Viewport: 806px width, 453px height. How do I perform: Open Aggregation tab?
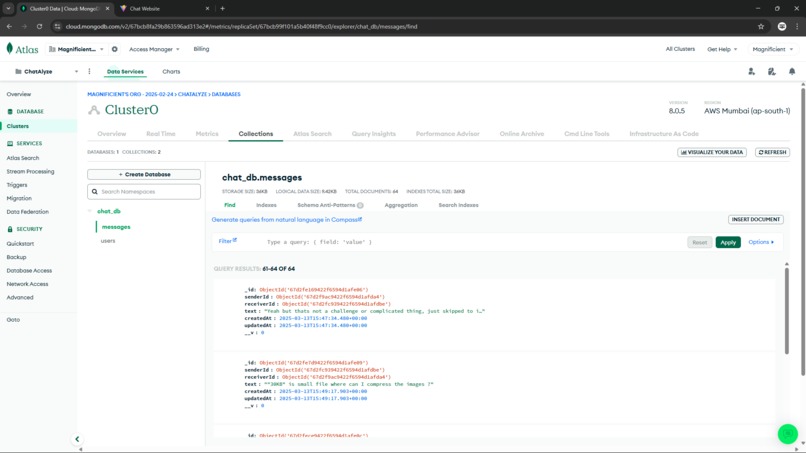tap(401, 205)
